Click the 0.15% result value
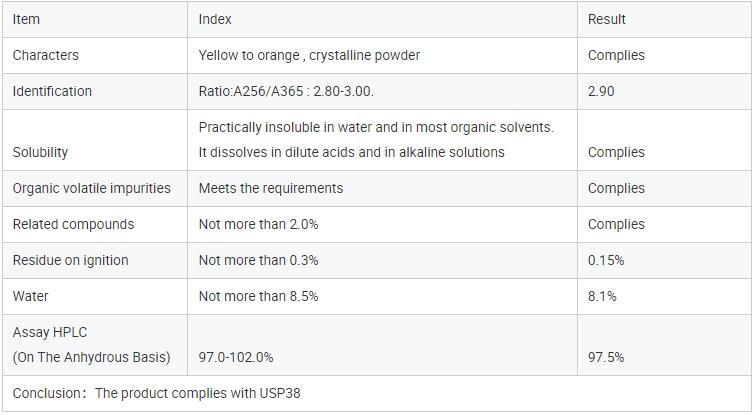Image resolution: width=755 pixels, height=415 pixels. [x=606, y=260]
